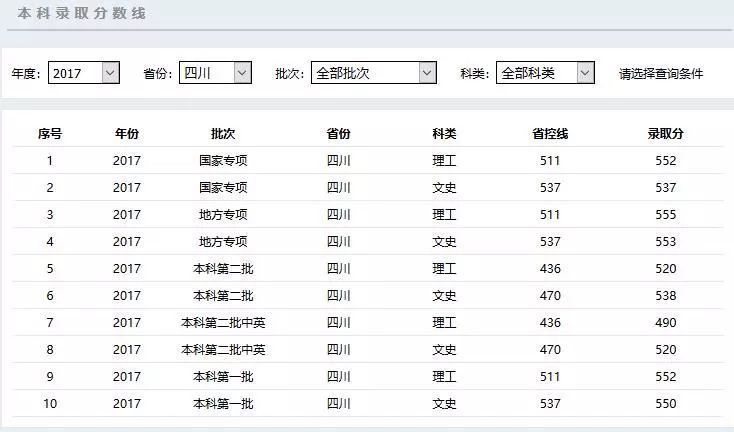This screenshot has width=734, height=432.
Task: Expand the 科类 dropdown showing 全部科类
Action: 545,73
